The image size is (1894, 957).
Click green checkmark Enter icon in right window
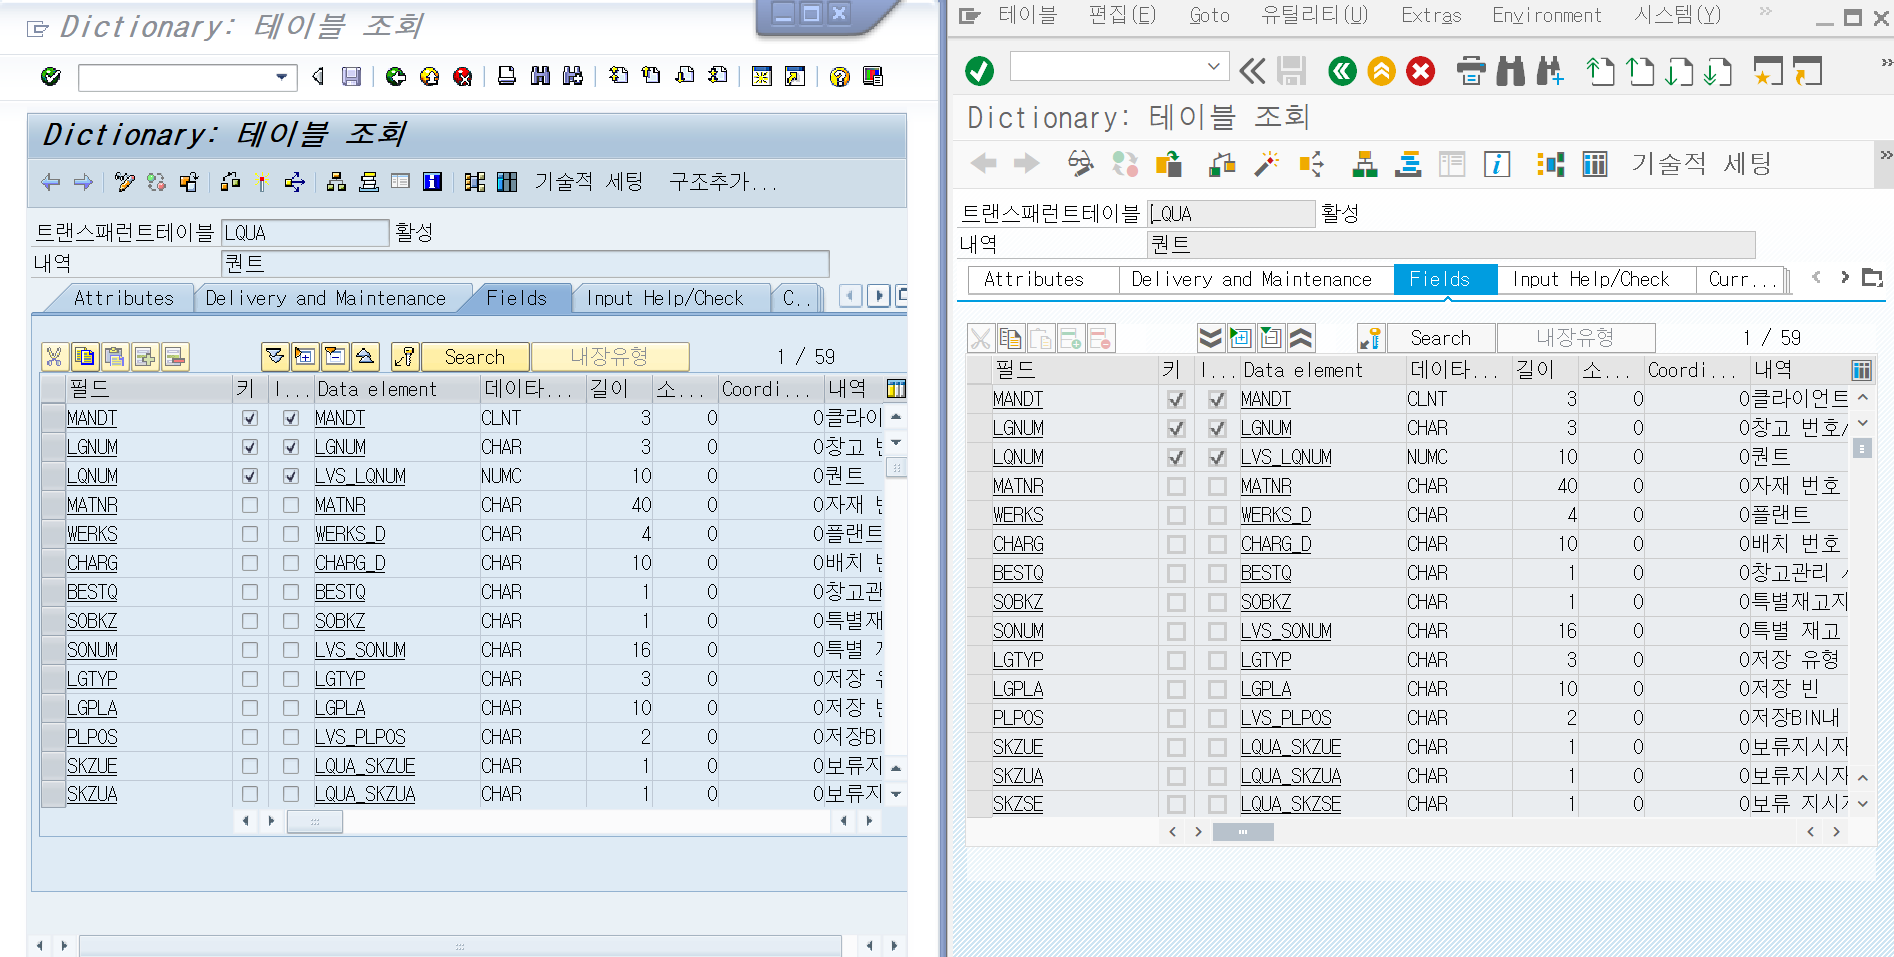point(979,71)
